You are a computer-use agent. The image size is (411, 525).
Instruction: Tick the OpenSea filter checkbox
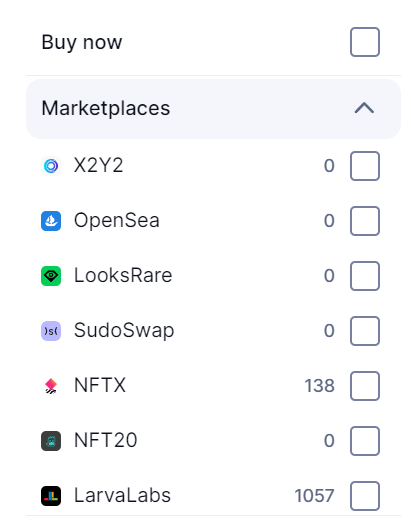[x=365, y=221]
